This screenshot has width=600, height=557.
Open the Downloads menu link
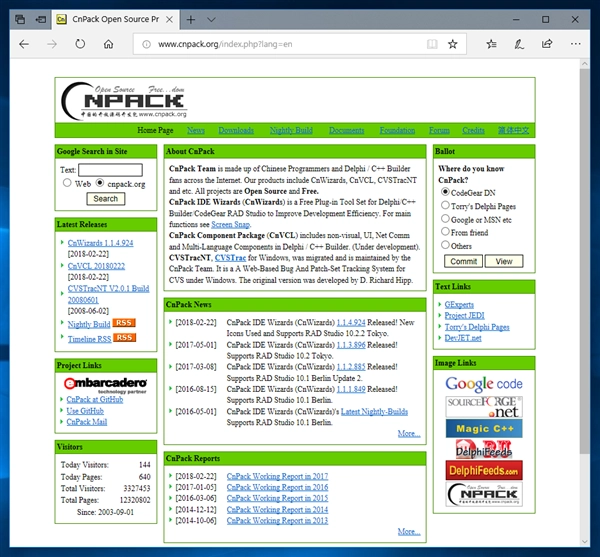pyautogui.click(x=236, y=130)
